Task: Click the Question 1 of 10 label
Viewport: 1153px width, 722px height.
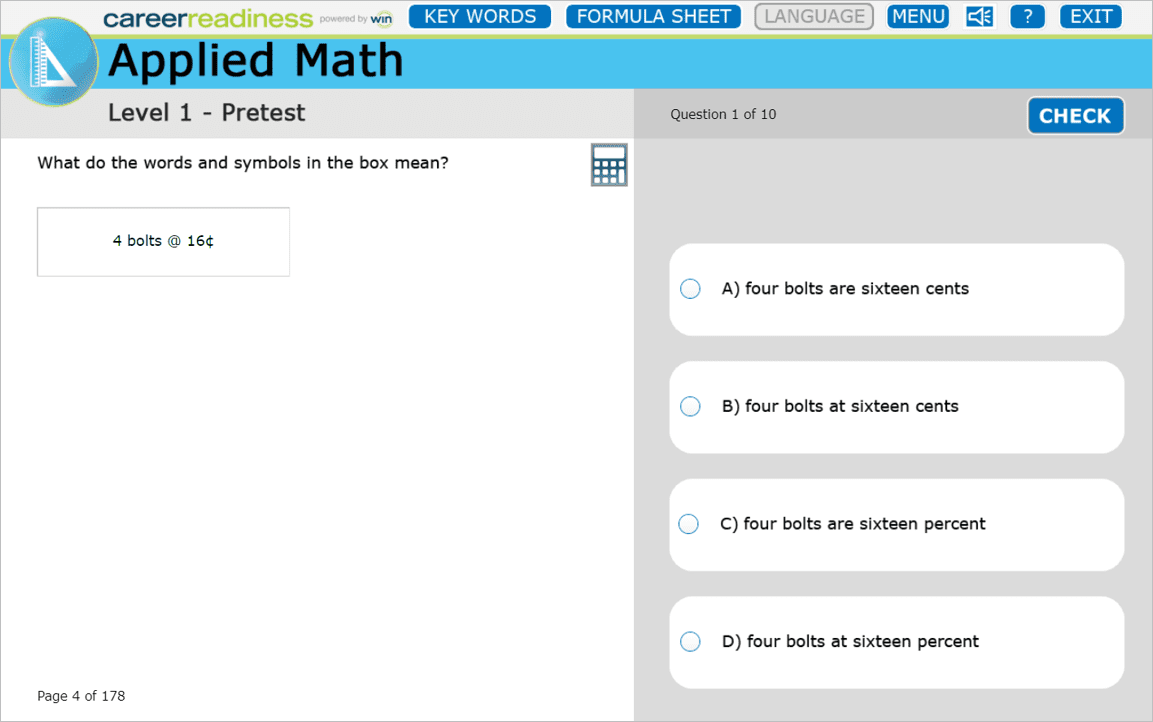Action: click(723, 114)
